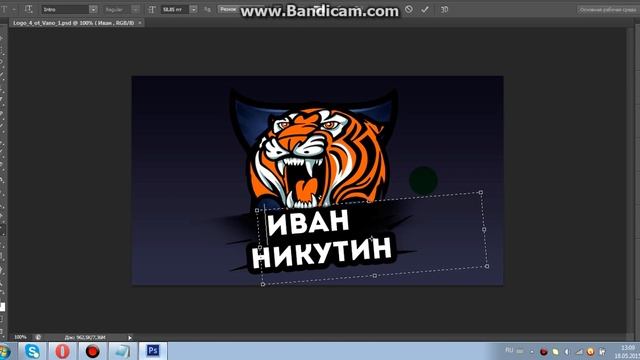This screenshot has height=360, width=640.
Task: Open the status bar info arrow menu
Action: point(130,338)
